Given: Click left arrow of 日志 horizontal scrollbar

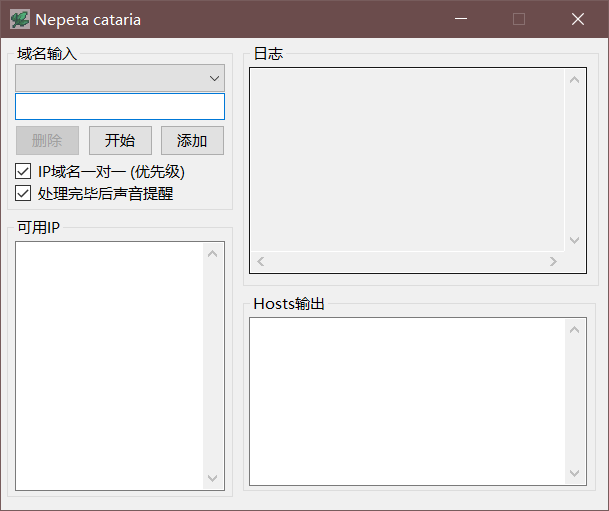Looking at the screenshot, I should (x=261, y=262).
